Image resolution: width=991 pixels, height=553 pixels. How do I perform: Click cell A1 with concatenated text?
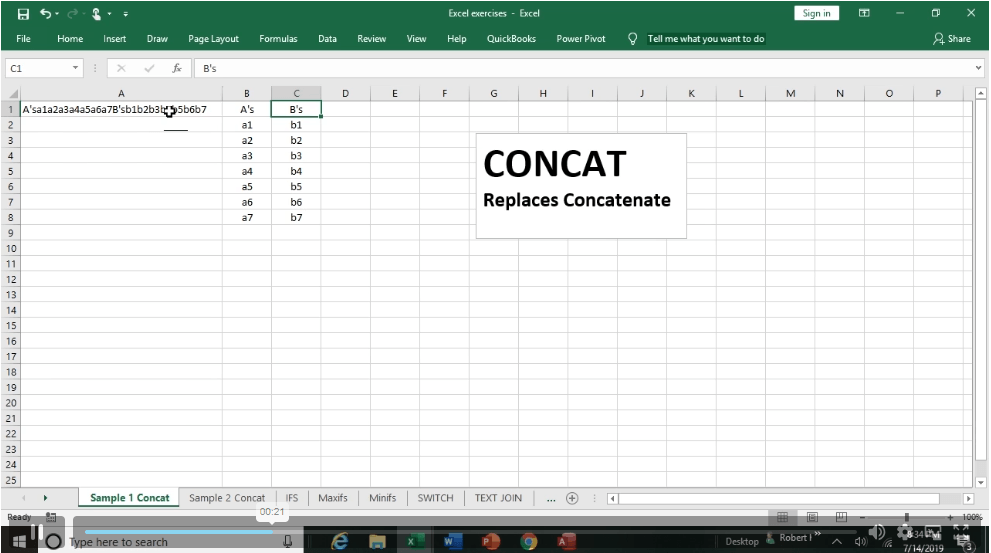tap(121, 109)
